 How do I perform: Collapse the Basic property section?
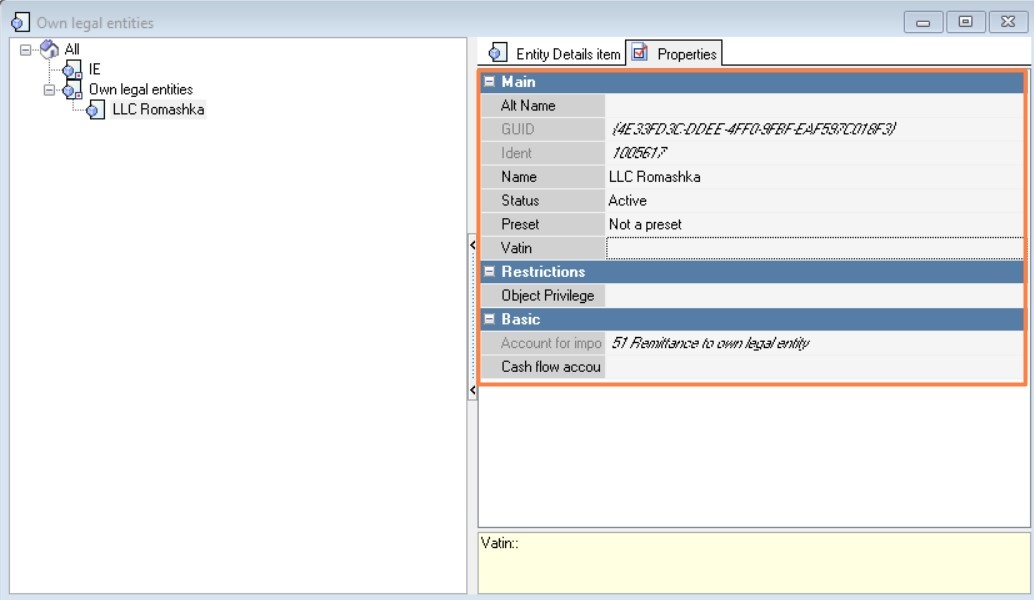pos(489,319)
